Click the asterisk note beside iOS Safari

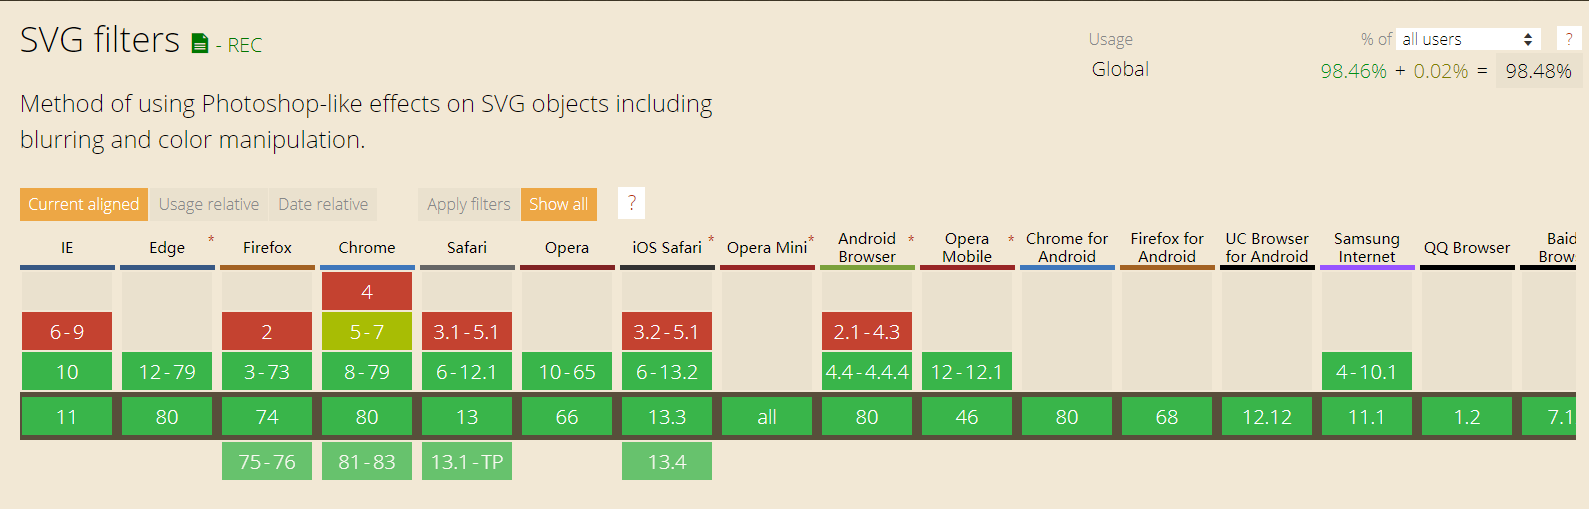pos(711,240)
